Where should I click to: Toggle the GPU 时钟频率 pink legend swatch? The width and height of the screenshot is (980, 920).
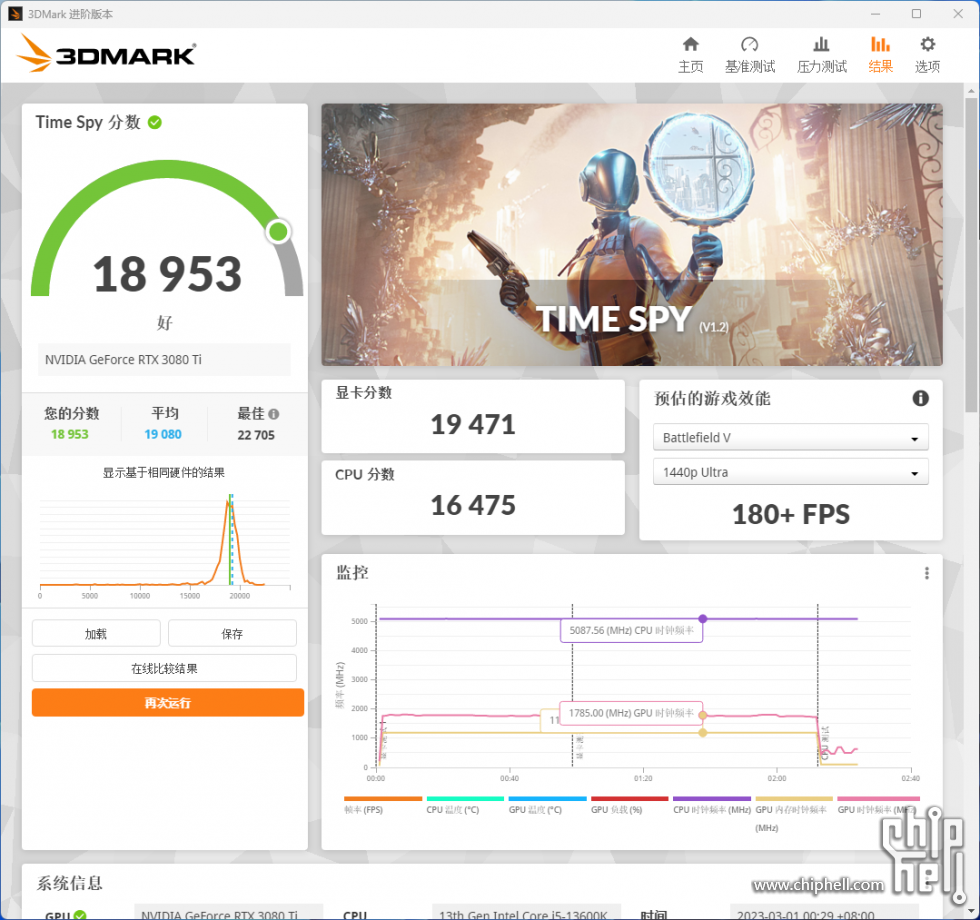(x=878, y=799)
